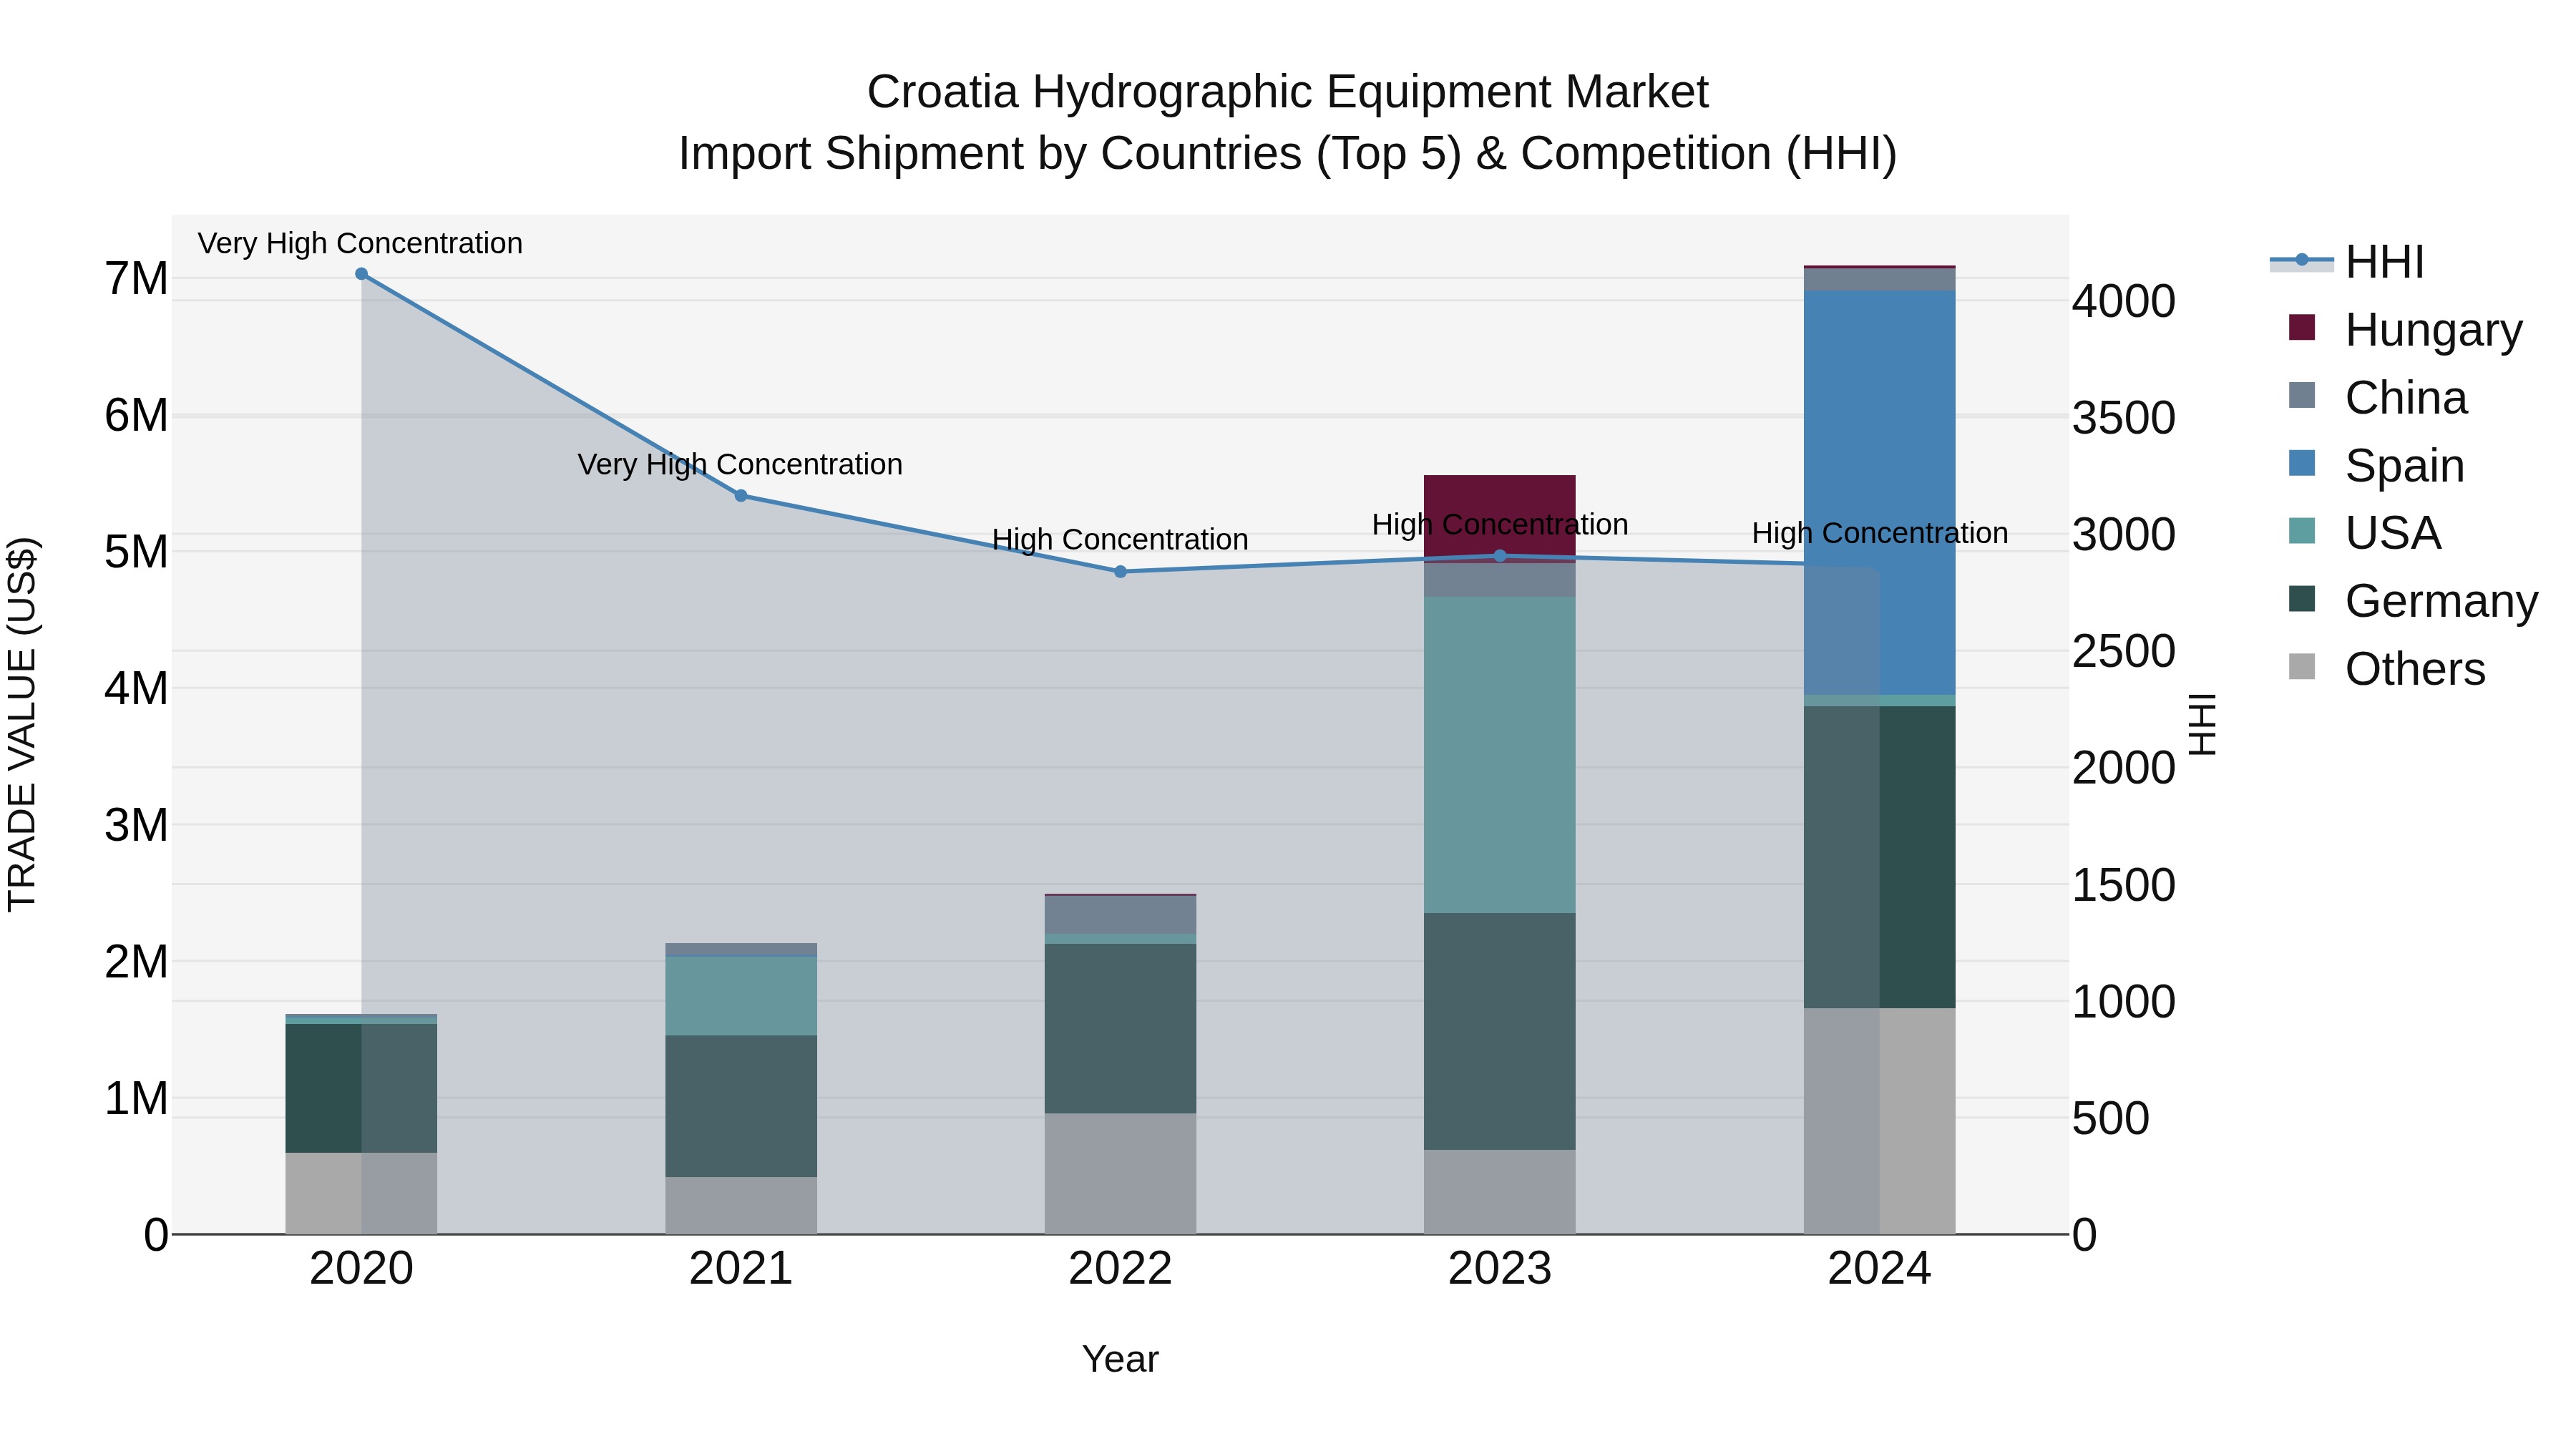
Task: Click the Others segment of 2020 bar
Action: [361, 1193]
